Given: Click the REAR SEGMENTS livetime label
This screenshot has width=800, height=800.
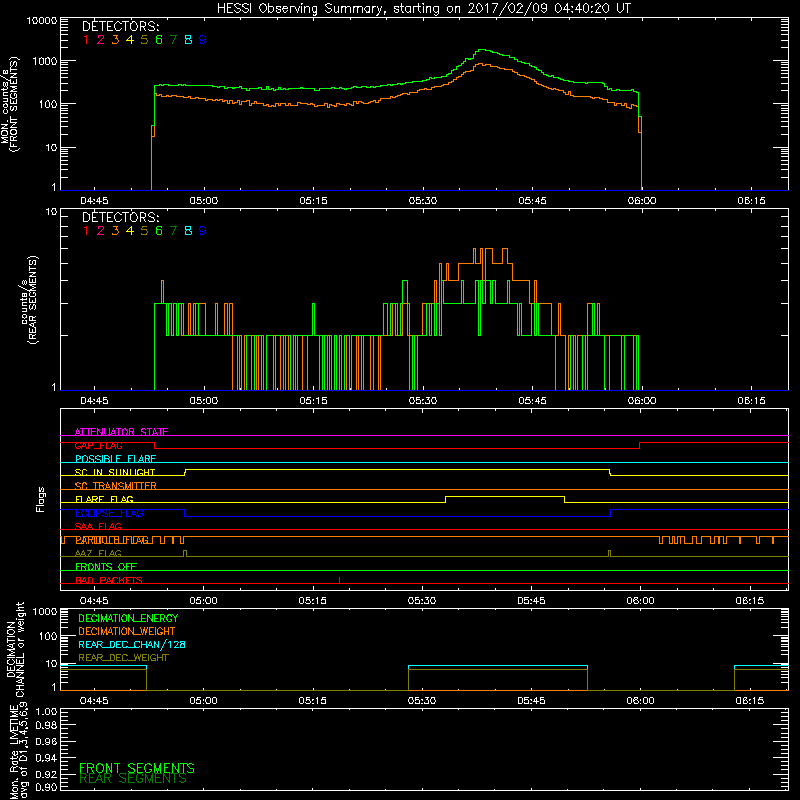Looking at the screenshot, I should coord(133,779).
